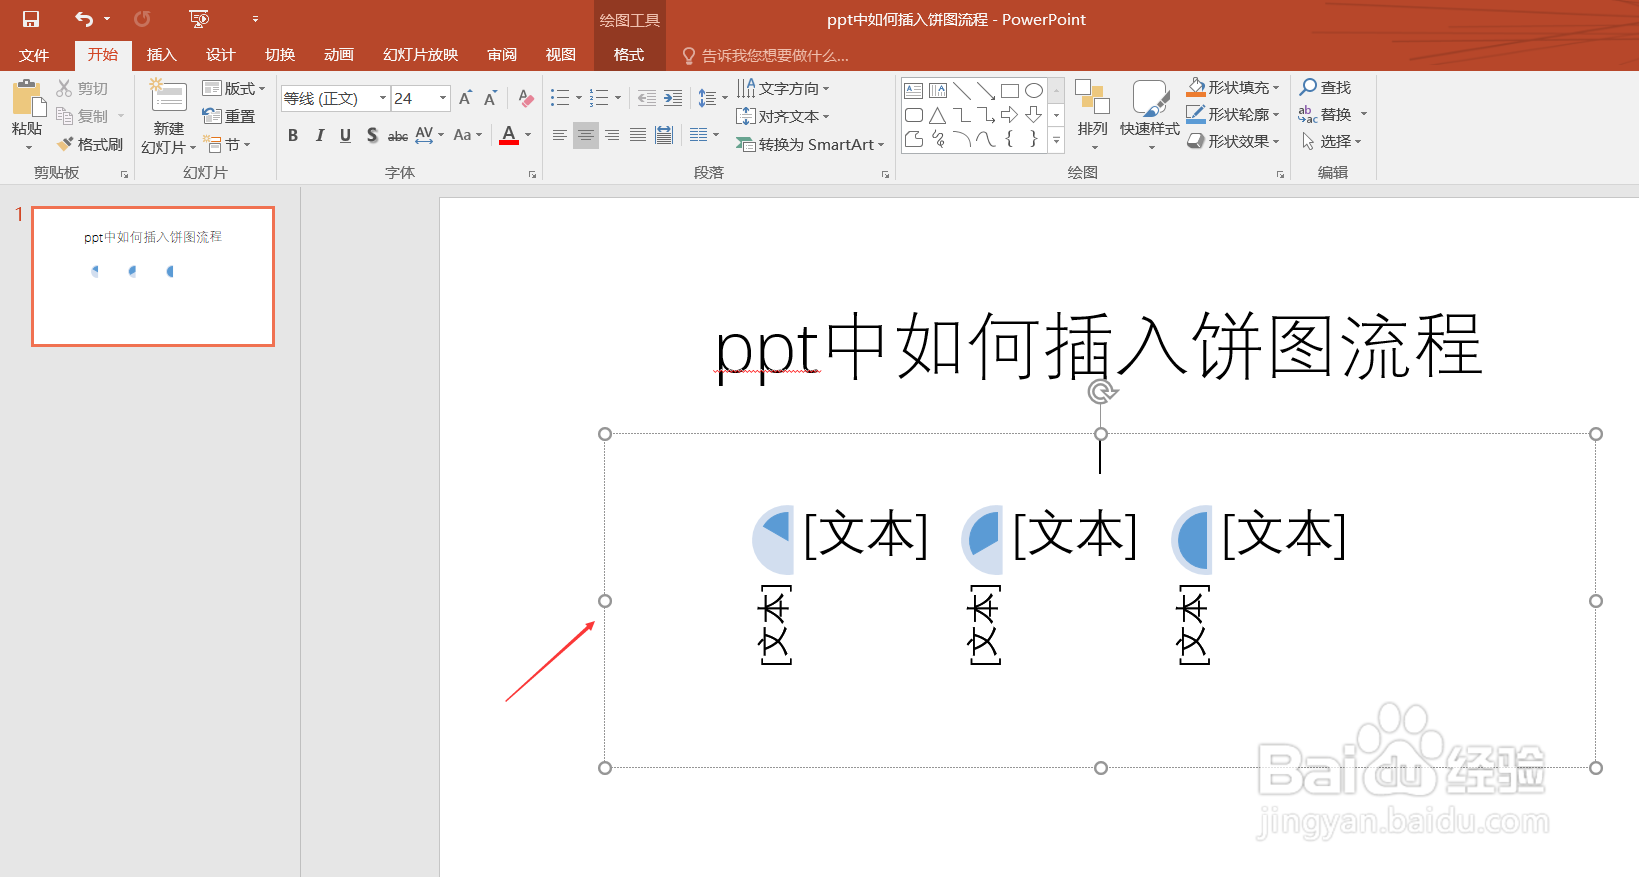This screenshot has width=1639, height=877.
Task: Open the Font dialog launcher in 字体 group
Action: point(532,174)
